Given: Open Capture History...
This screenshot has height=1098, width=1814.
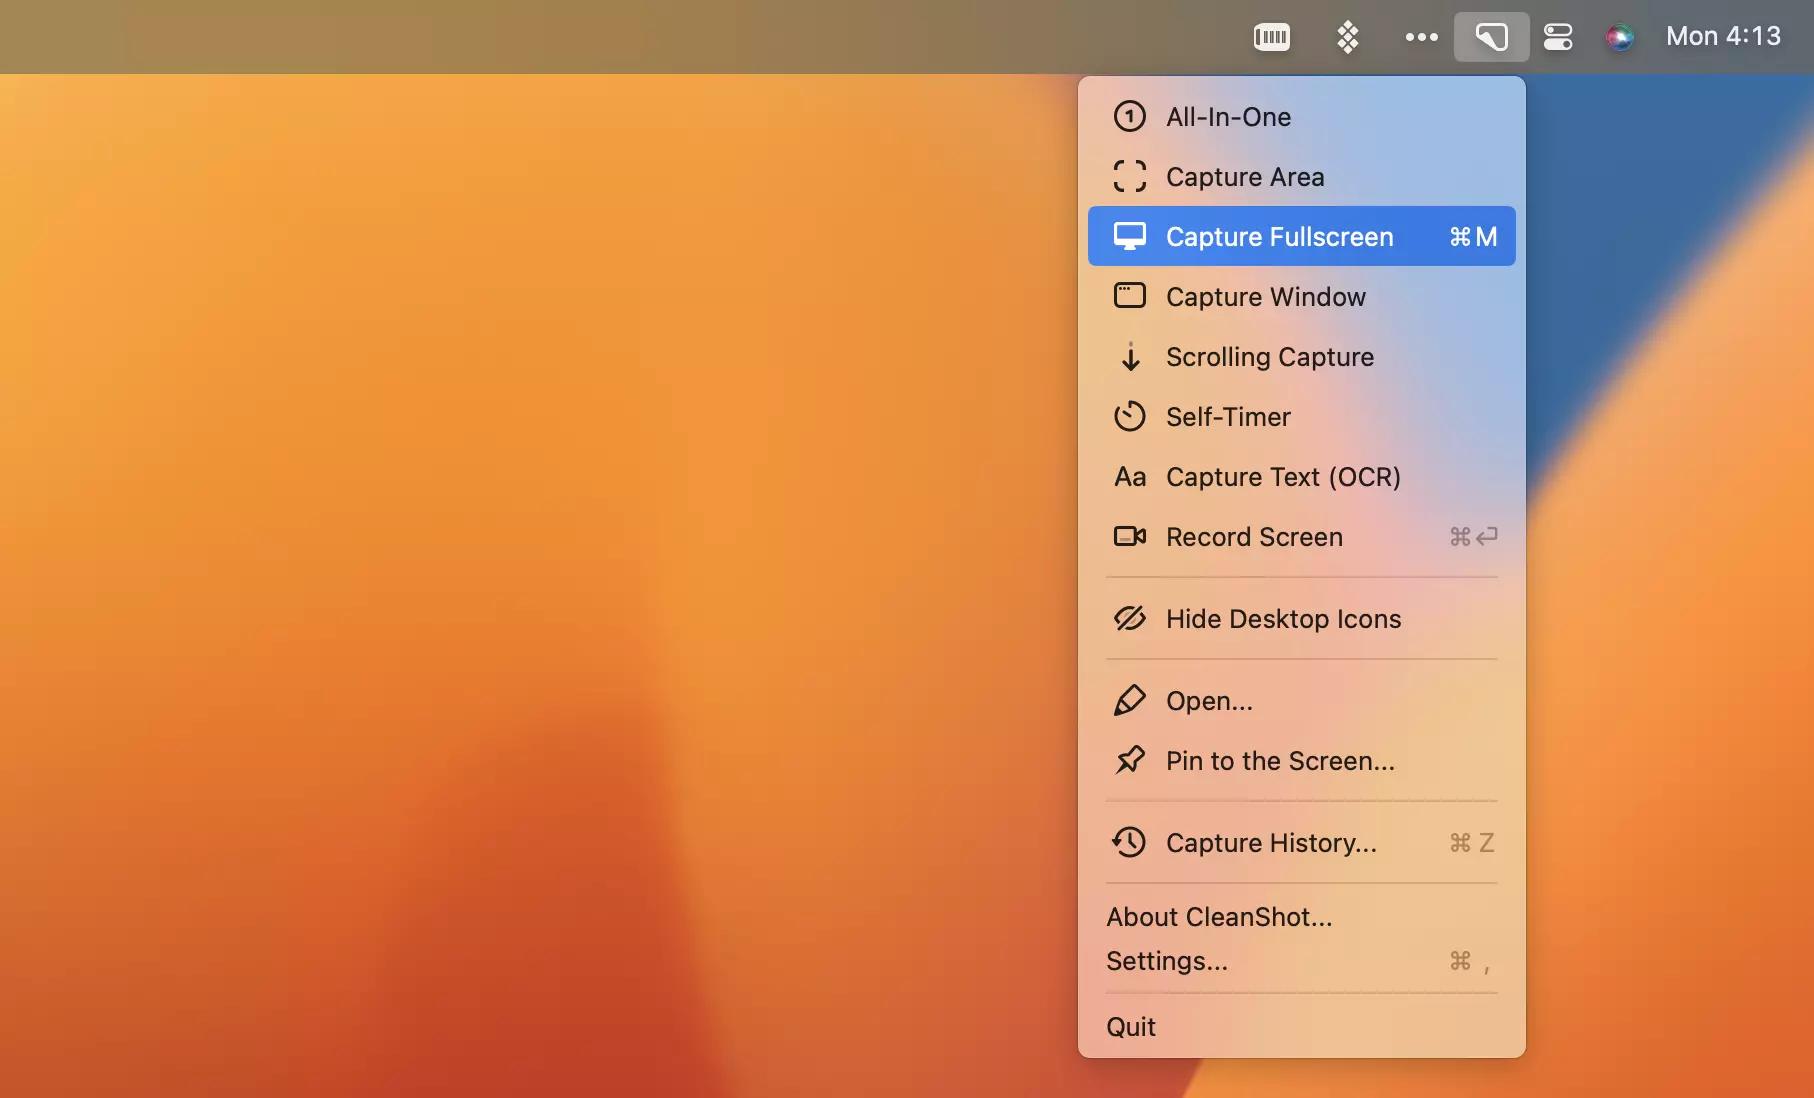Looking at the screenshot, I should tap(1302, 843).
